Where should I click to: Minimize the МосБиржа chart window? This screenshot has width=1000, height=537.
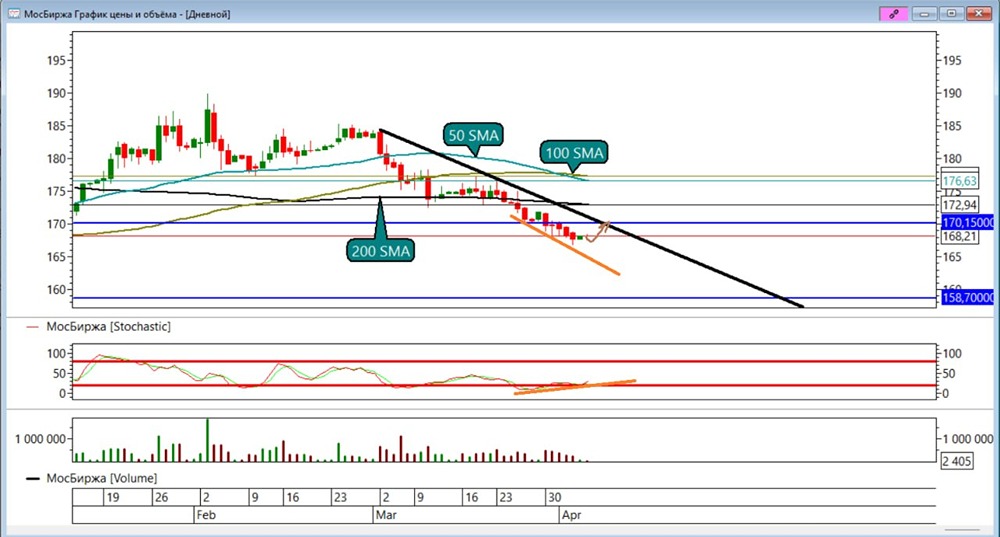(x=924, y=13)
